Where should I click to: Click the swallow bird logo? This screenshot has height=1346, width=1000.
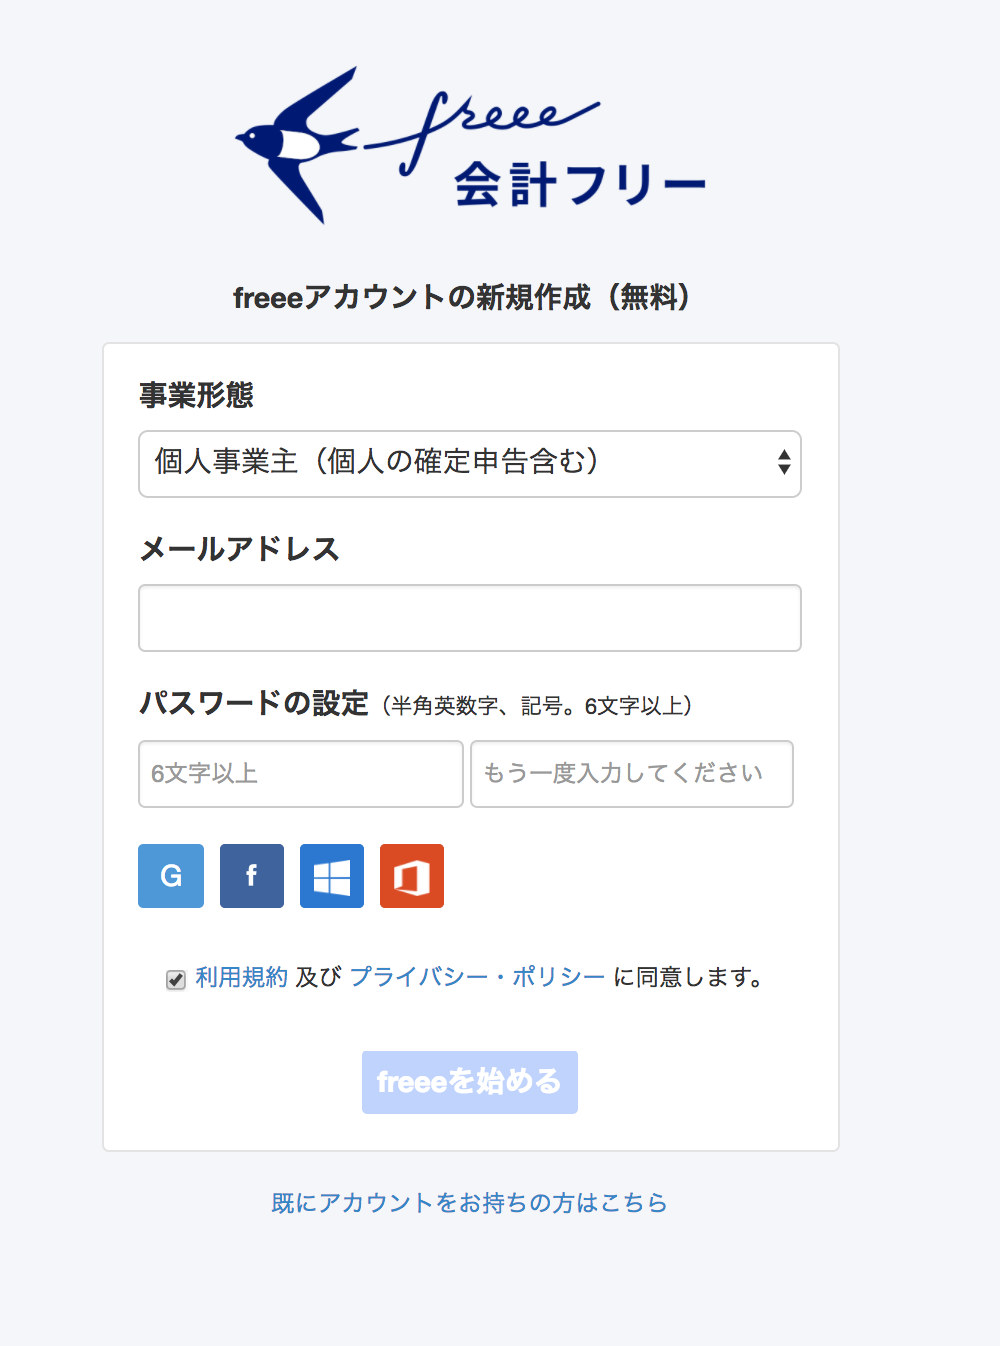coord(295,143)
